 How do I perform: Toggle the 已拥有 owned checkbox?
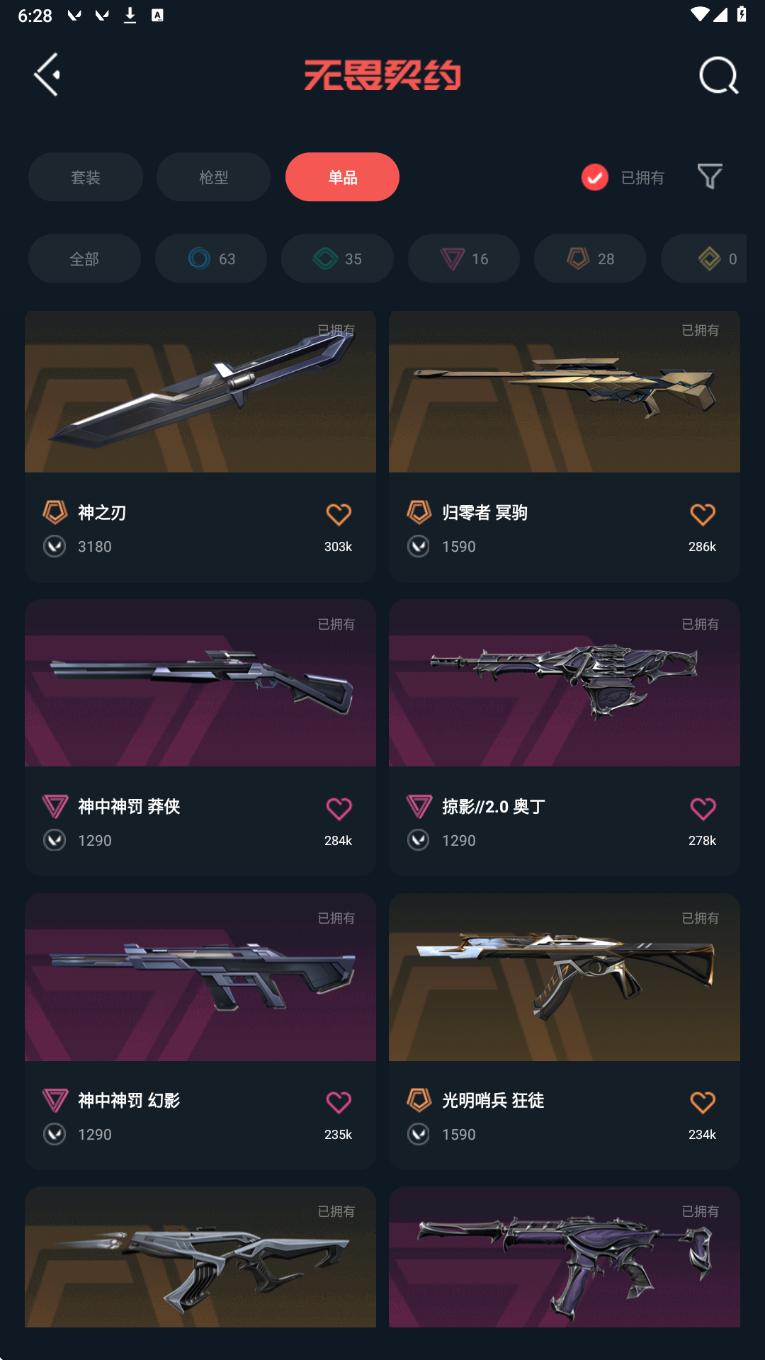point(595,177)
